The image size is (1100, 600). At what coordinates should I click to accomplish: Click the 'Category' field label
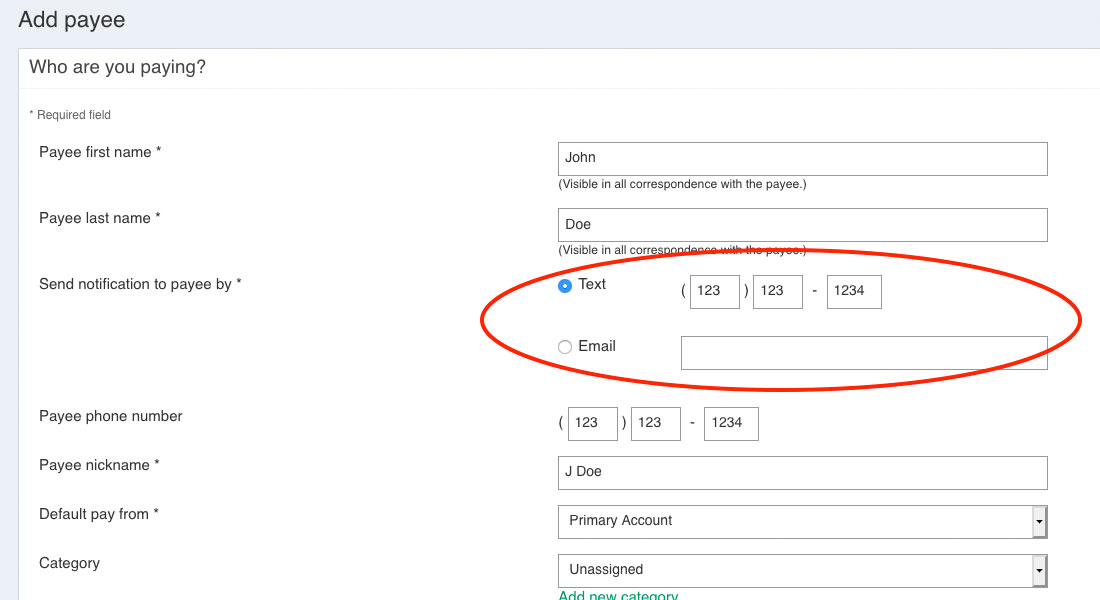[69, 563]
